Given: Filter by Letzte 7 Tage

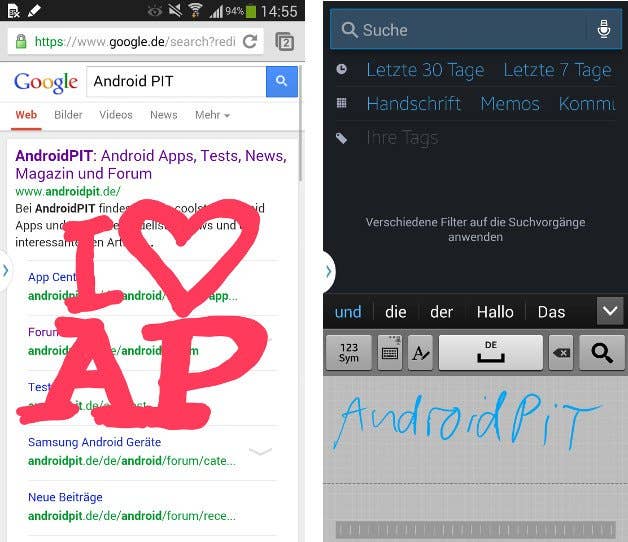Looking at the screenshot, I should point(557,71).
